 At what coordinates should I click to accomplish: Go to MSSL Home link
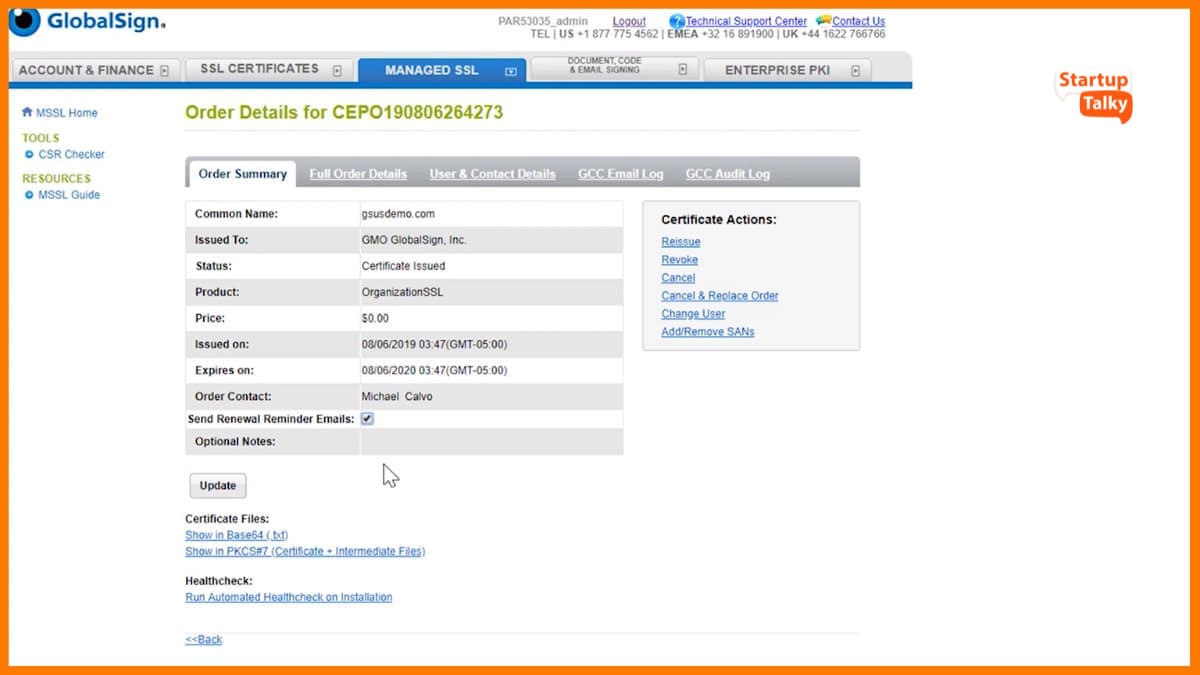67,113
